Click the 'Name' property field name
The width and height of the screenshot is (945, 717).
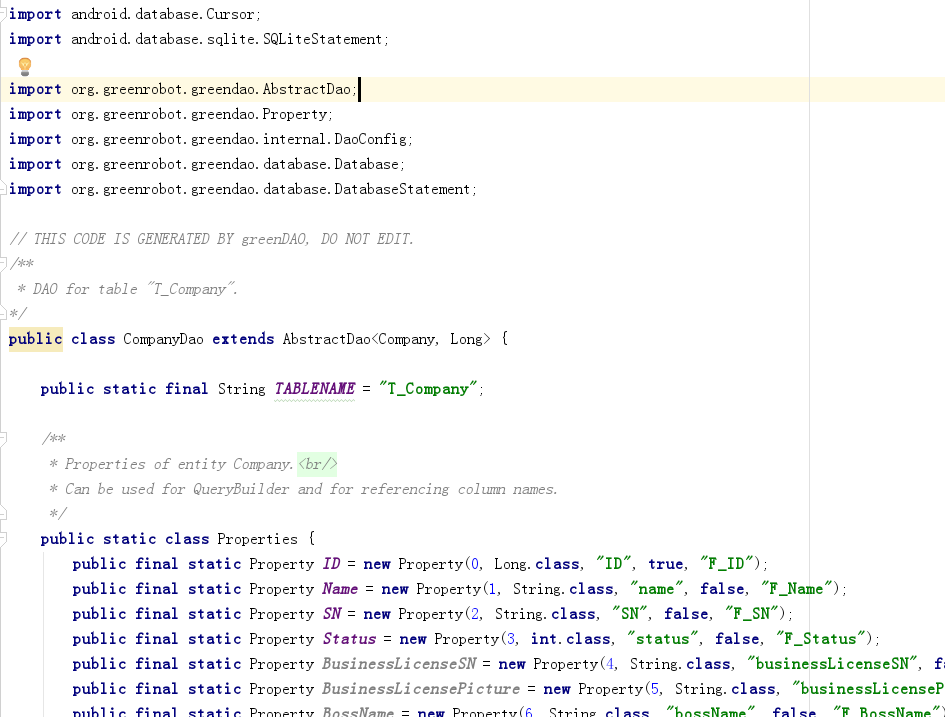(x=340, y=589)
